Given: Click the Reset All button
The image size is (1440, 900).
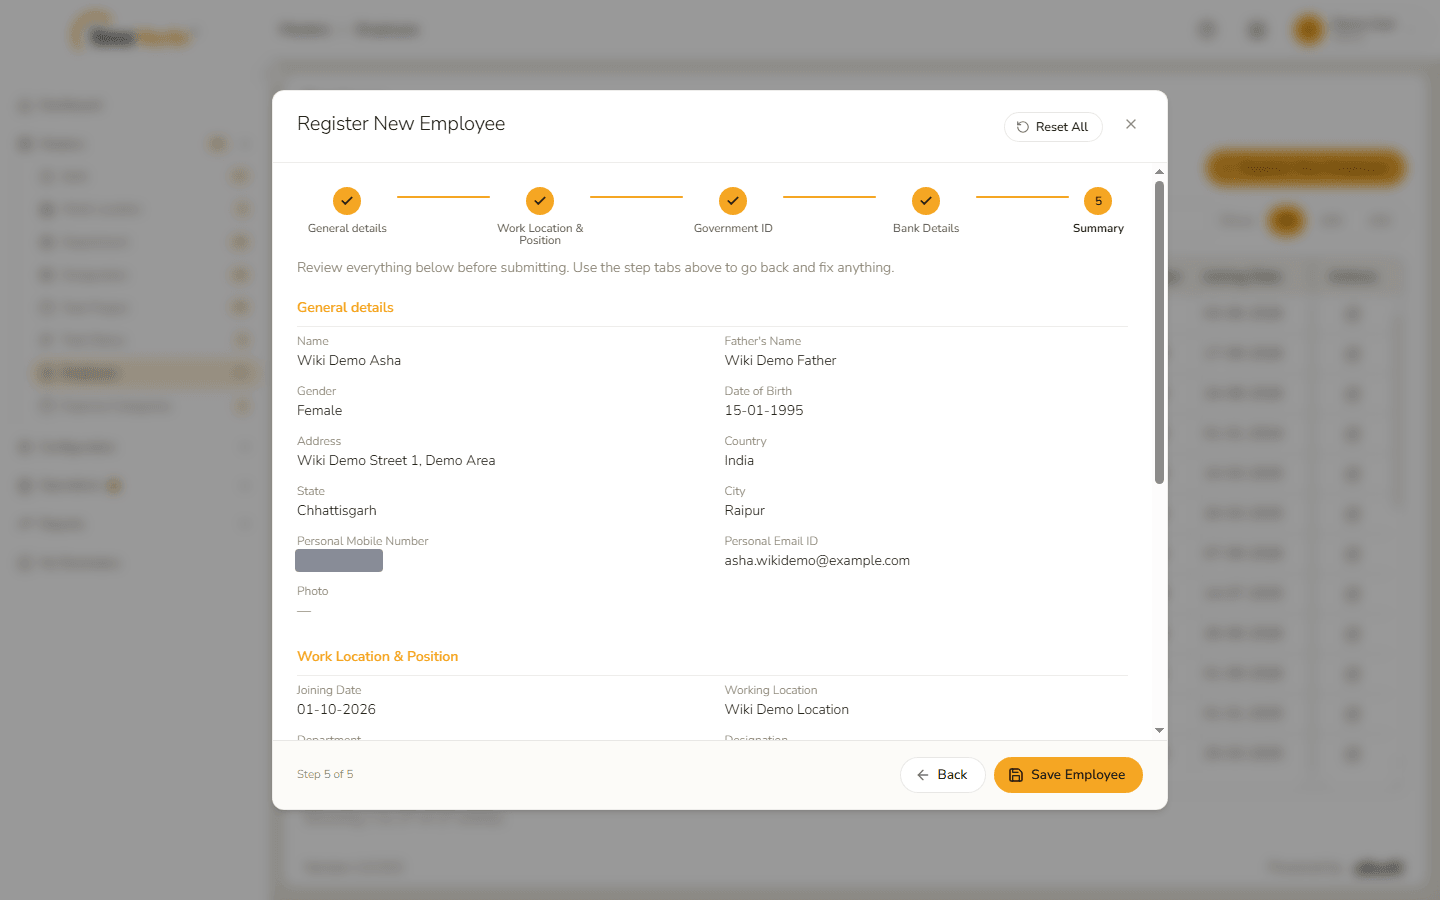Looking at the screenshot, I should coord(1053,127).
